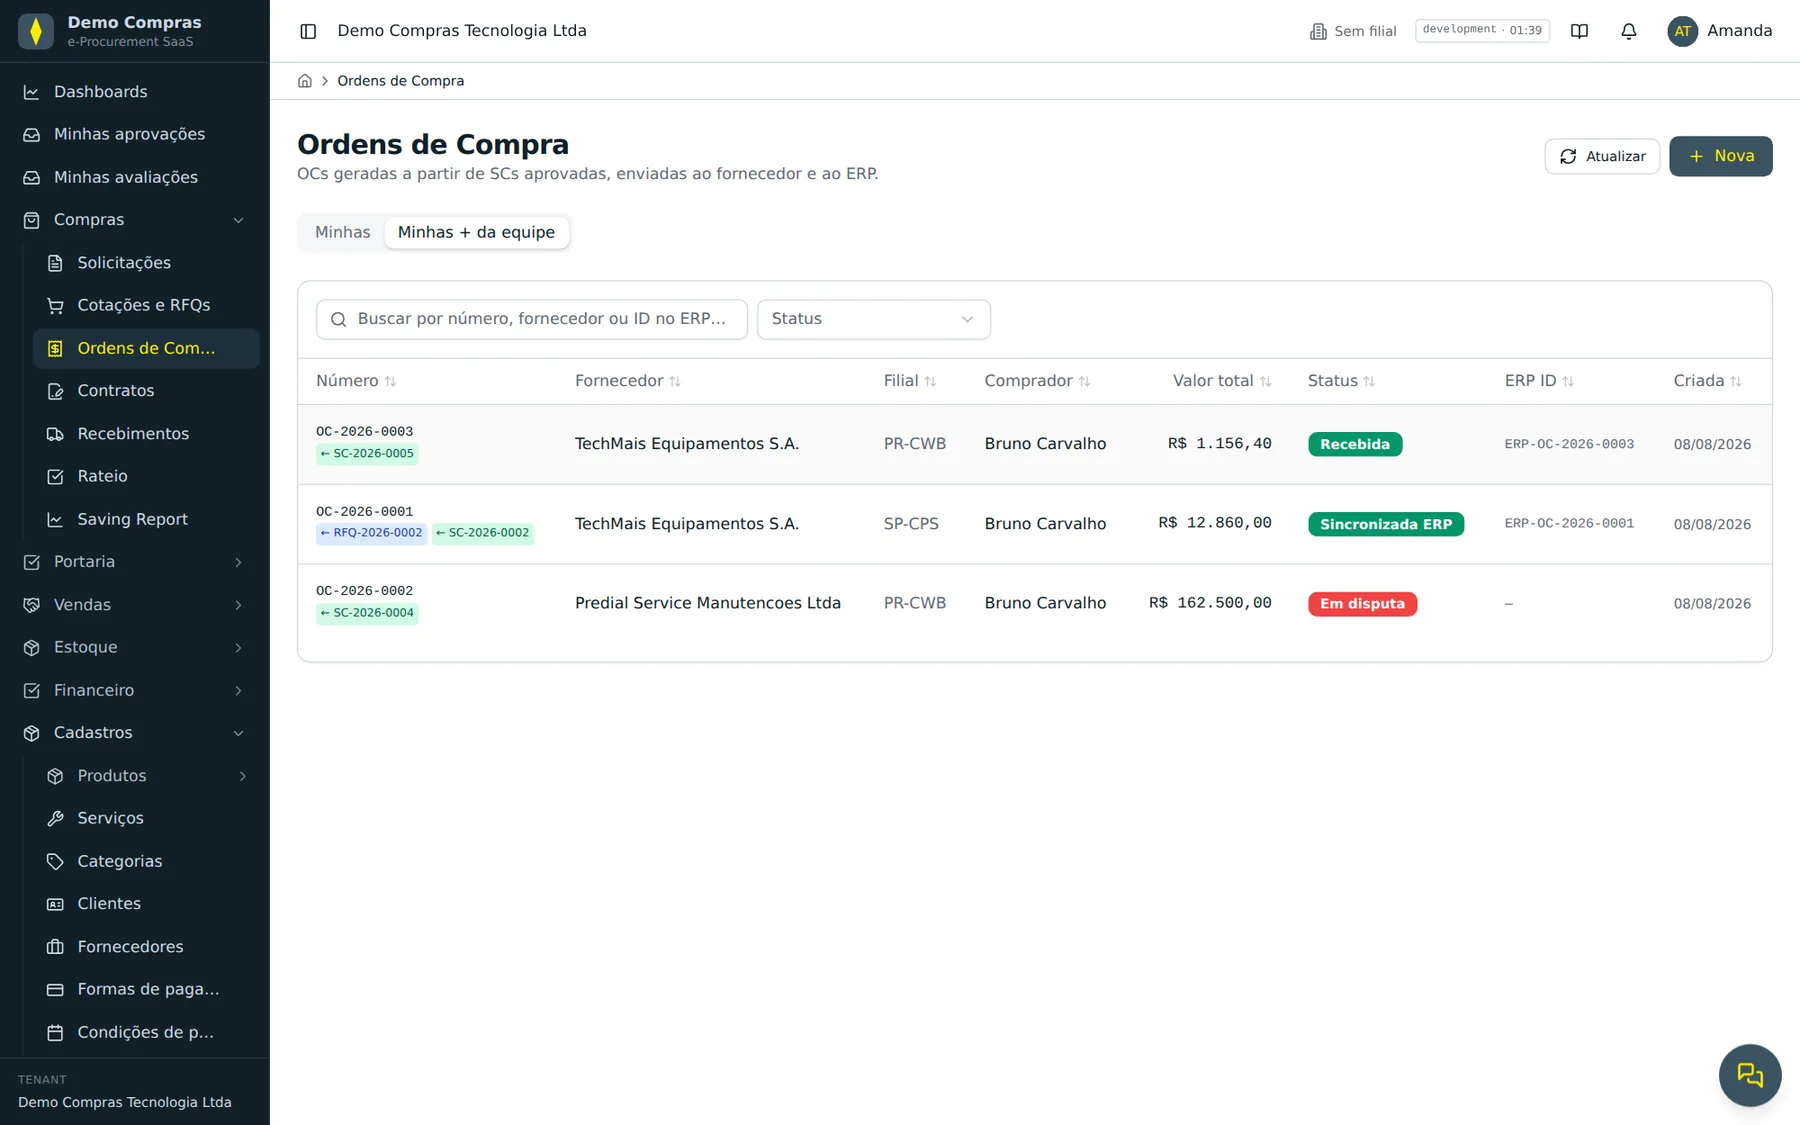This screenshot has height=1125, width=1800.
Task: Sort table by Valor total column
Action: pyautogui.click(x=1222, y=381)
